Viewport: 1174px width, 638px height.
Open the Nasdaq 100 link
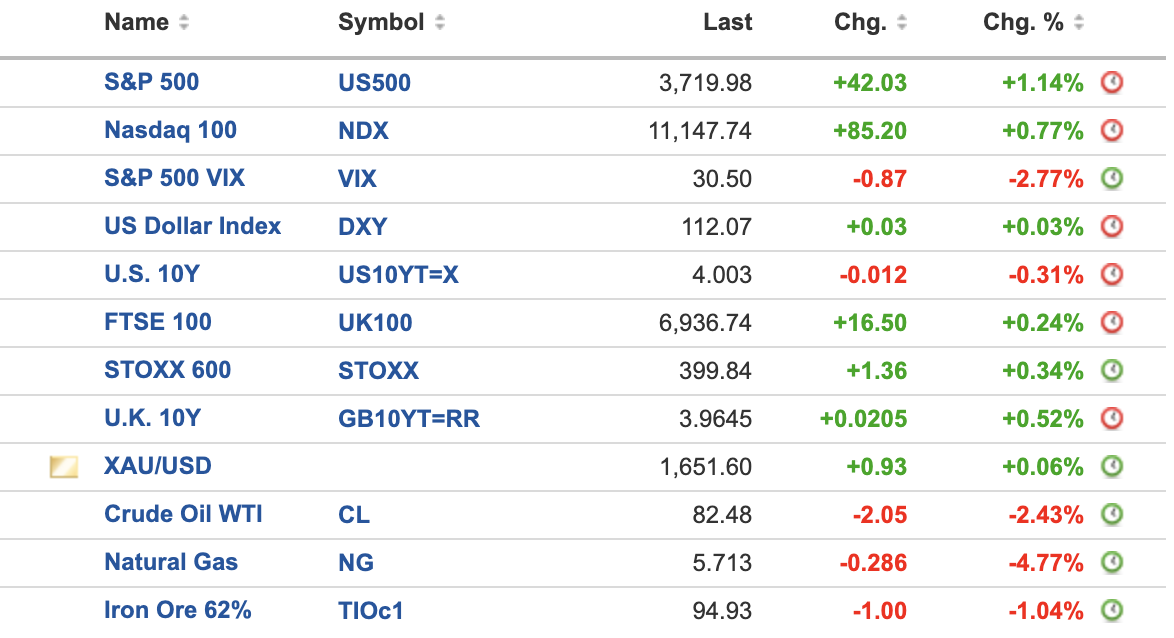[170, 130]
